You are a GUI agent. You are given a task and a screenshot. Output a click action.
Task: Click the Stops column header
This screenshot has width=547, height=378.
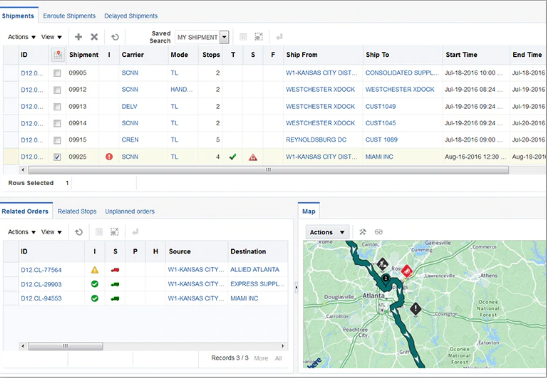click(211, 55)
